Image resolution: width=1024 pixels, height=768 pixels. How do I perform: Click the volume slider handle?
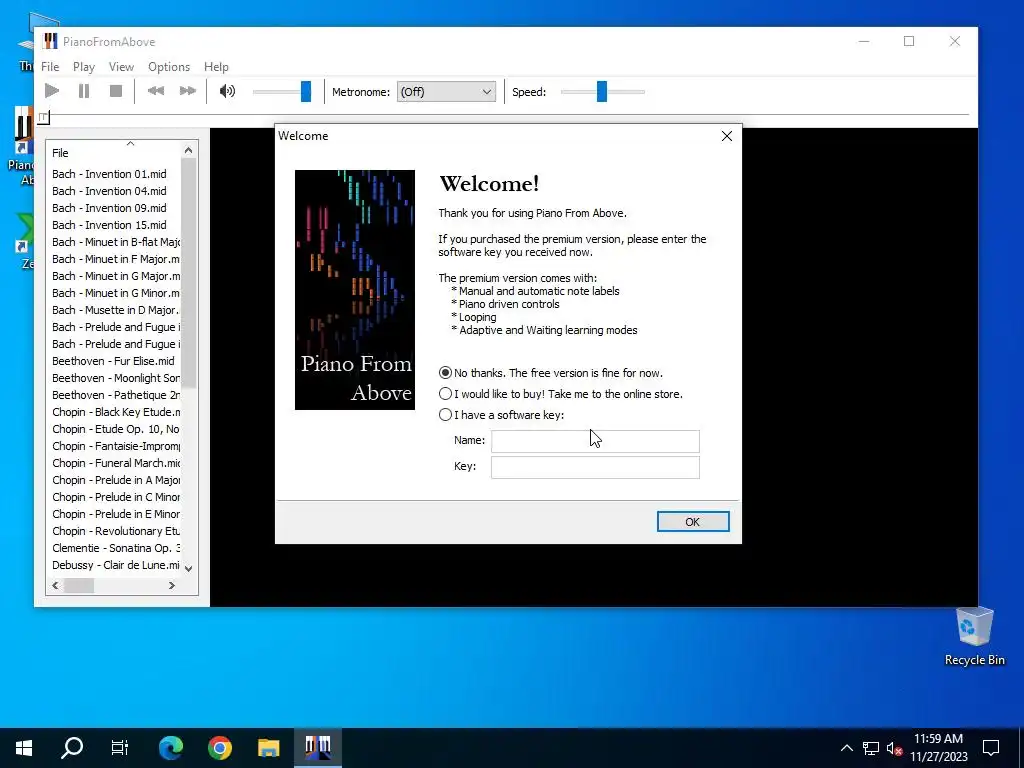tap(306, 91)
